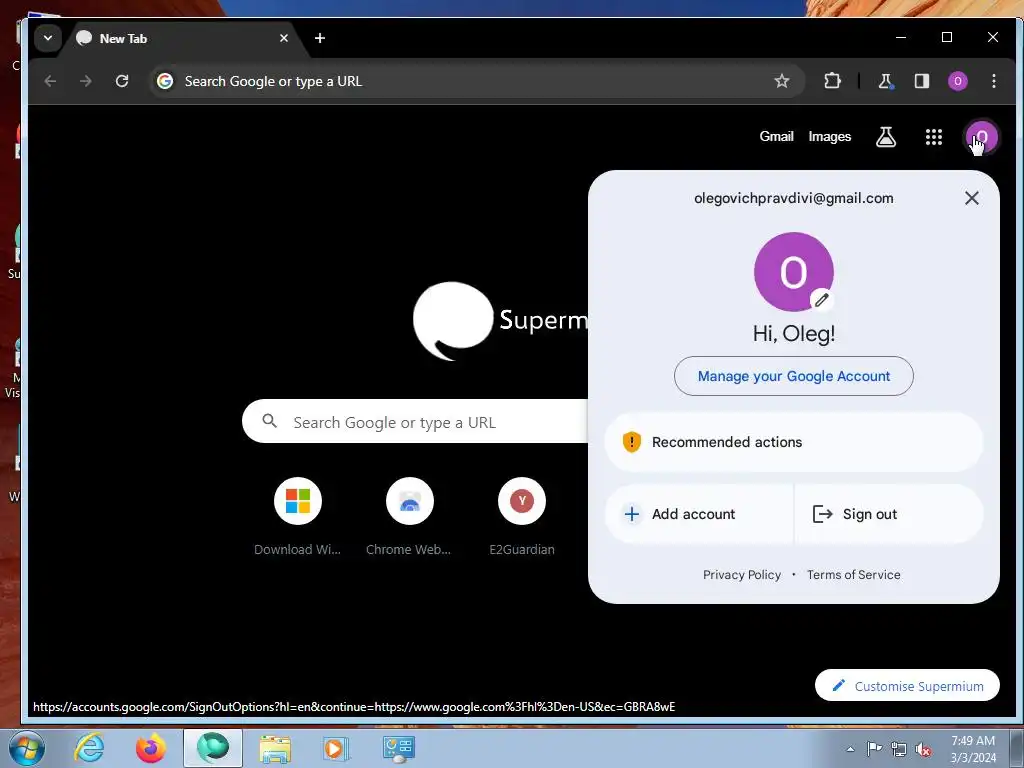
Task: Open the Privacy Policy link
Action: [742, 575]
